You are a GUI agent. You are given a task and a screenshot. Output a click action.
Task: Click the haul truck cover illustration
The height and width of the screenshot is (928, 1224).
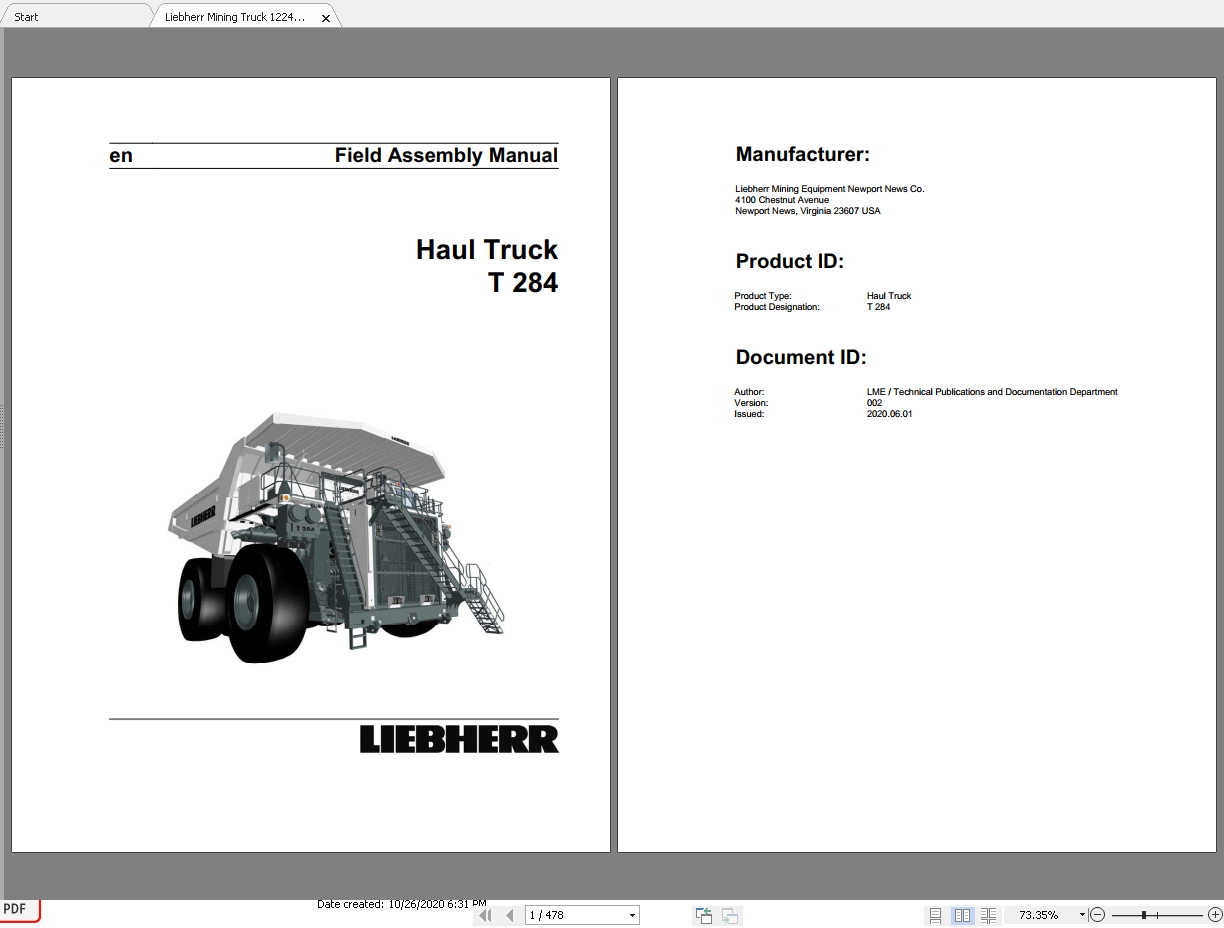[x=338, y=537]
